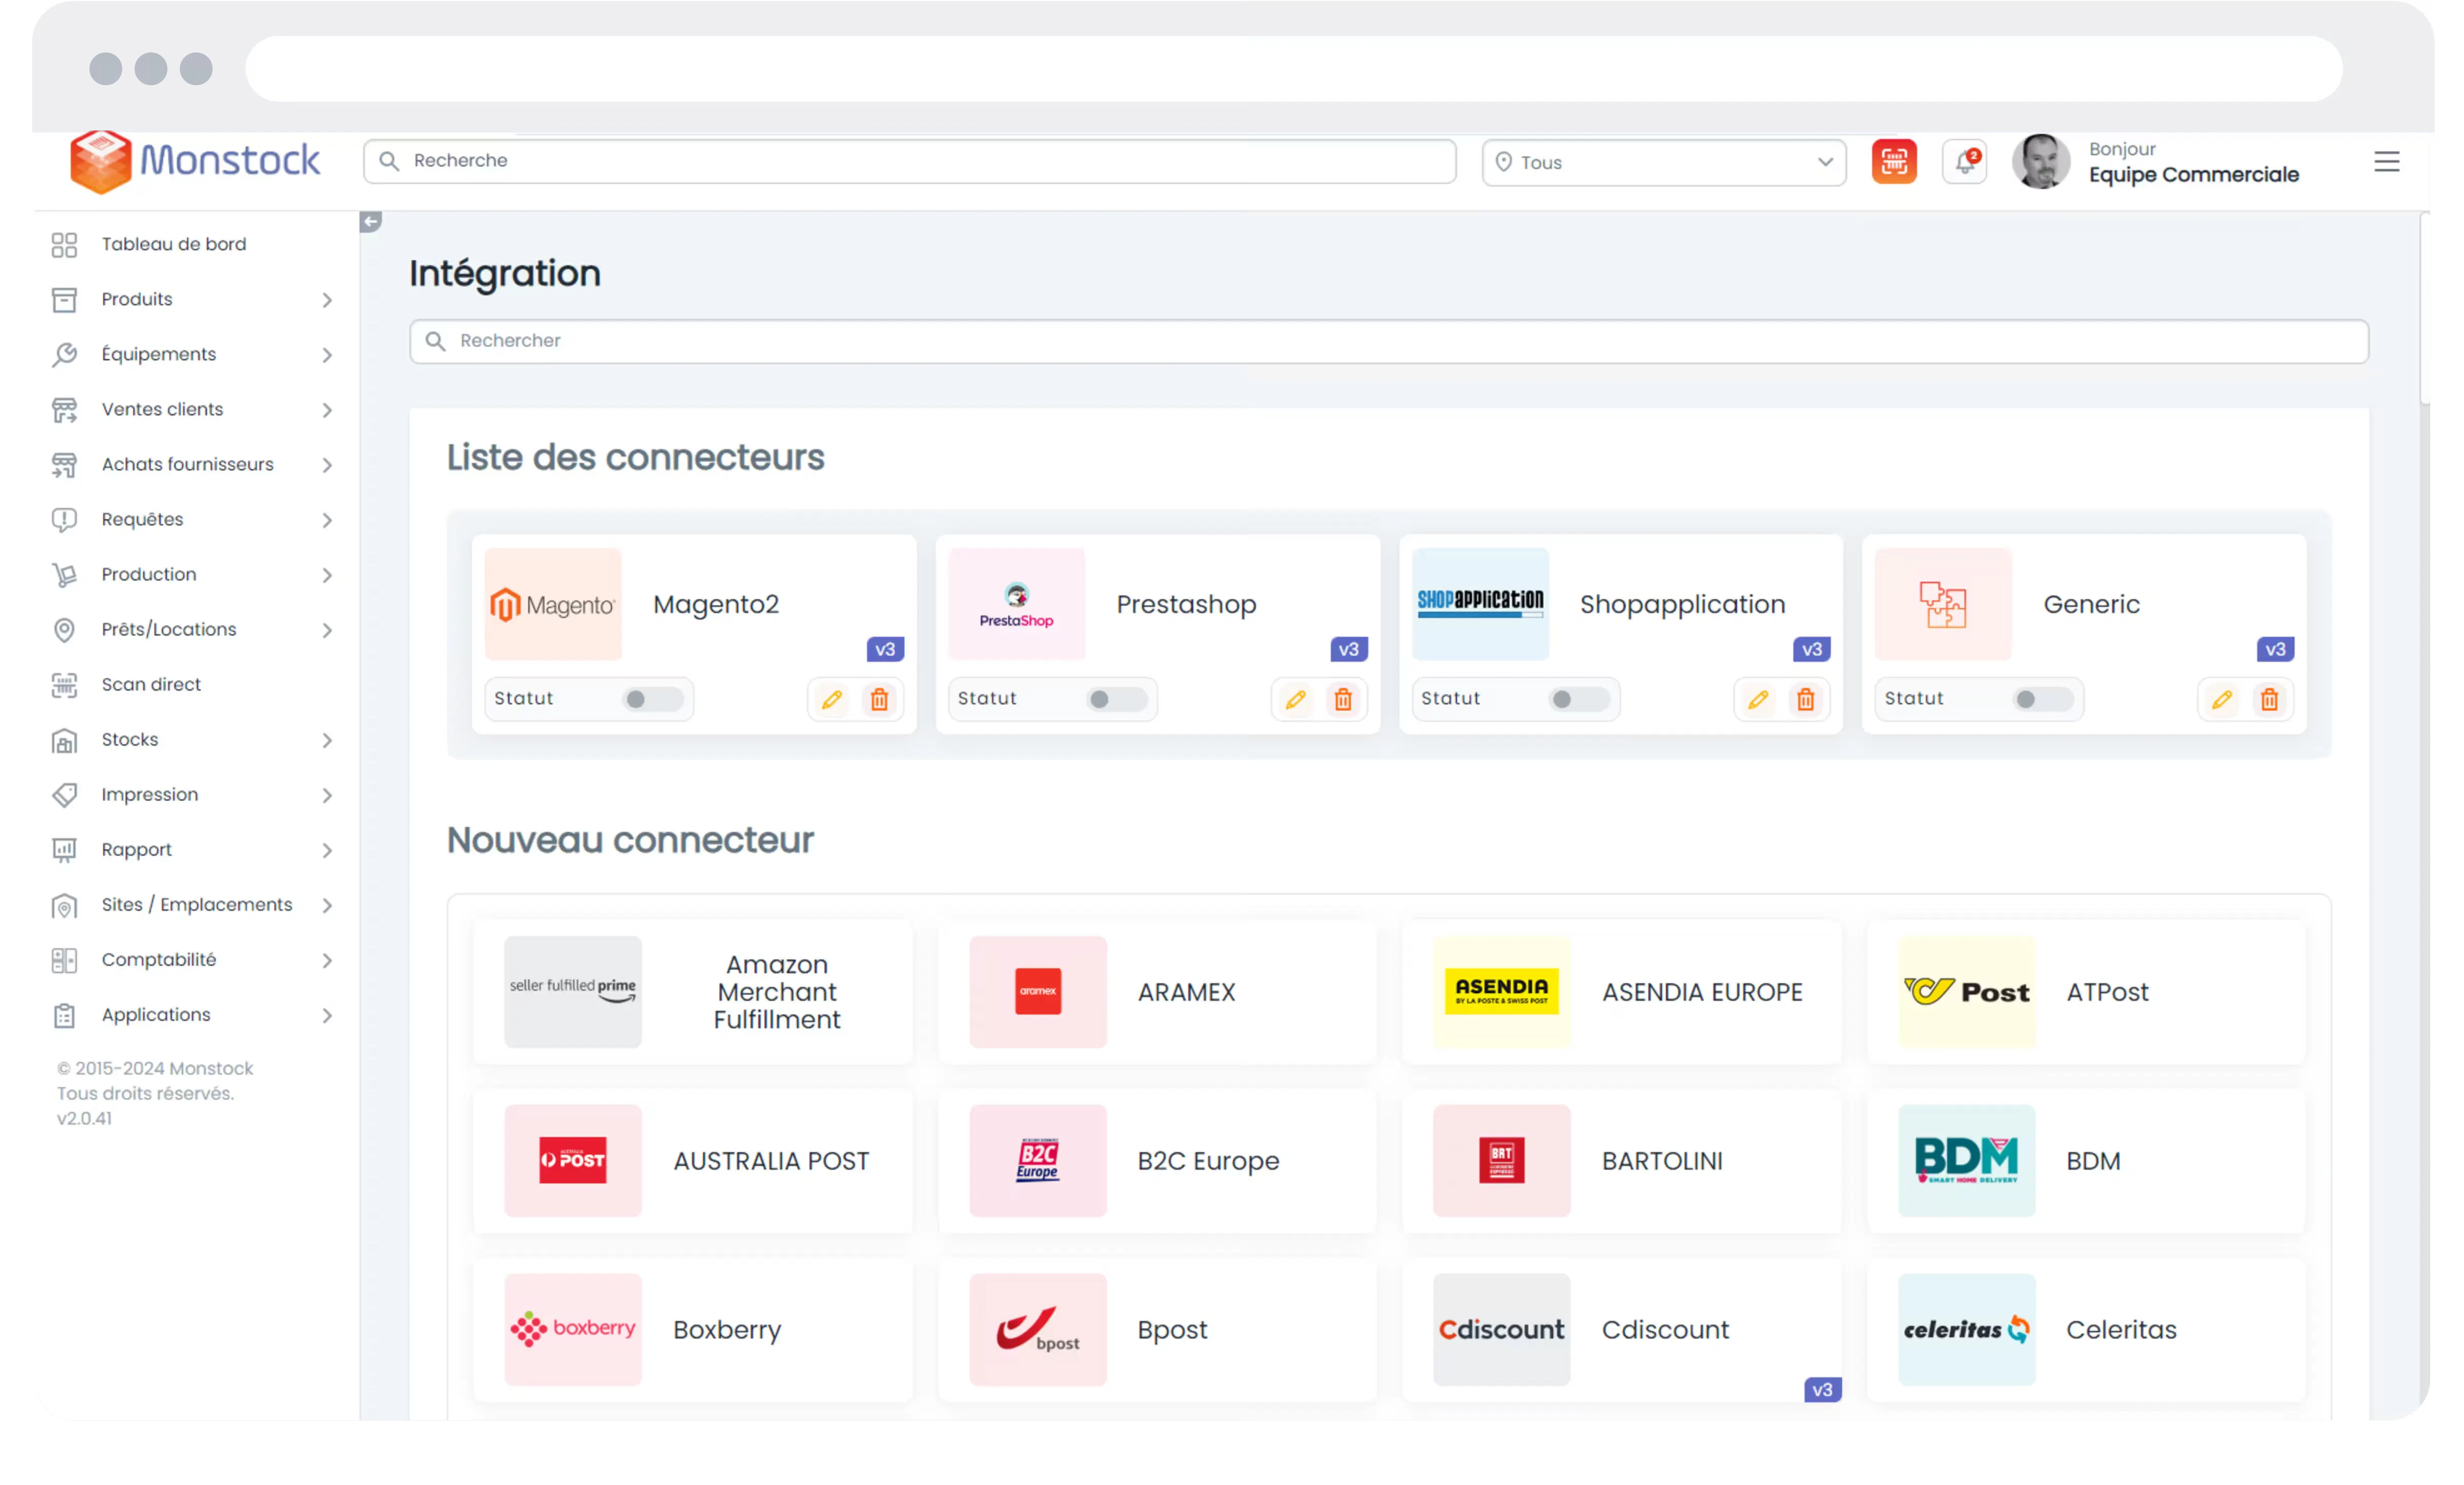Open Impression menu item
The image size is (2464, 1485).
click(192, 795)
